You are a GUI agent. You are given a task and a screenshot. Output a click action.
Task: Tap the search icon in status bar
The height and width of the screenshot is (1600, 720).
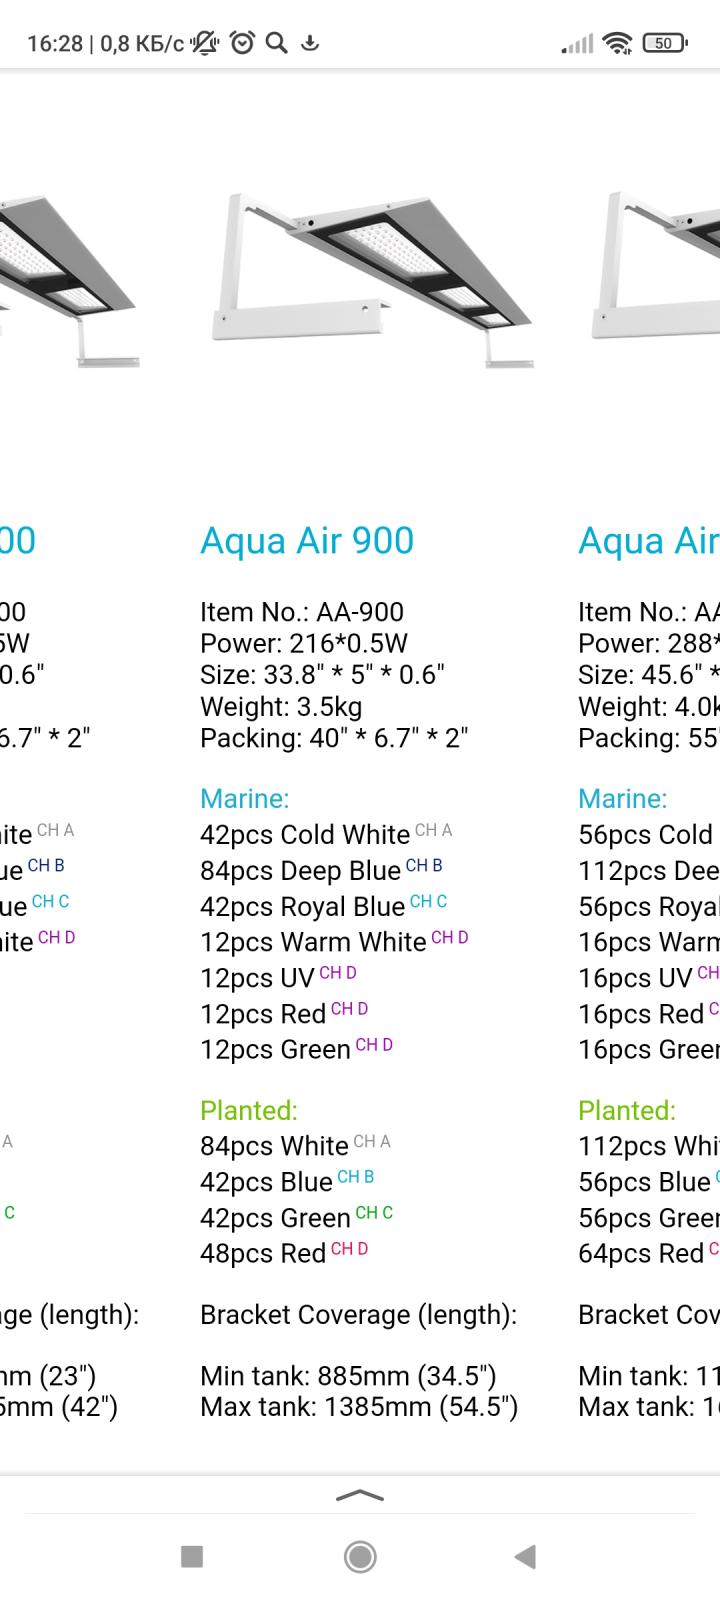[x=277, y=43]
